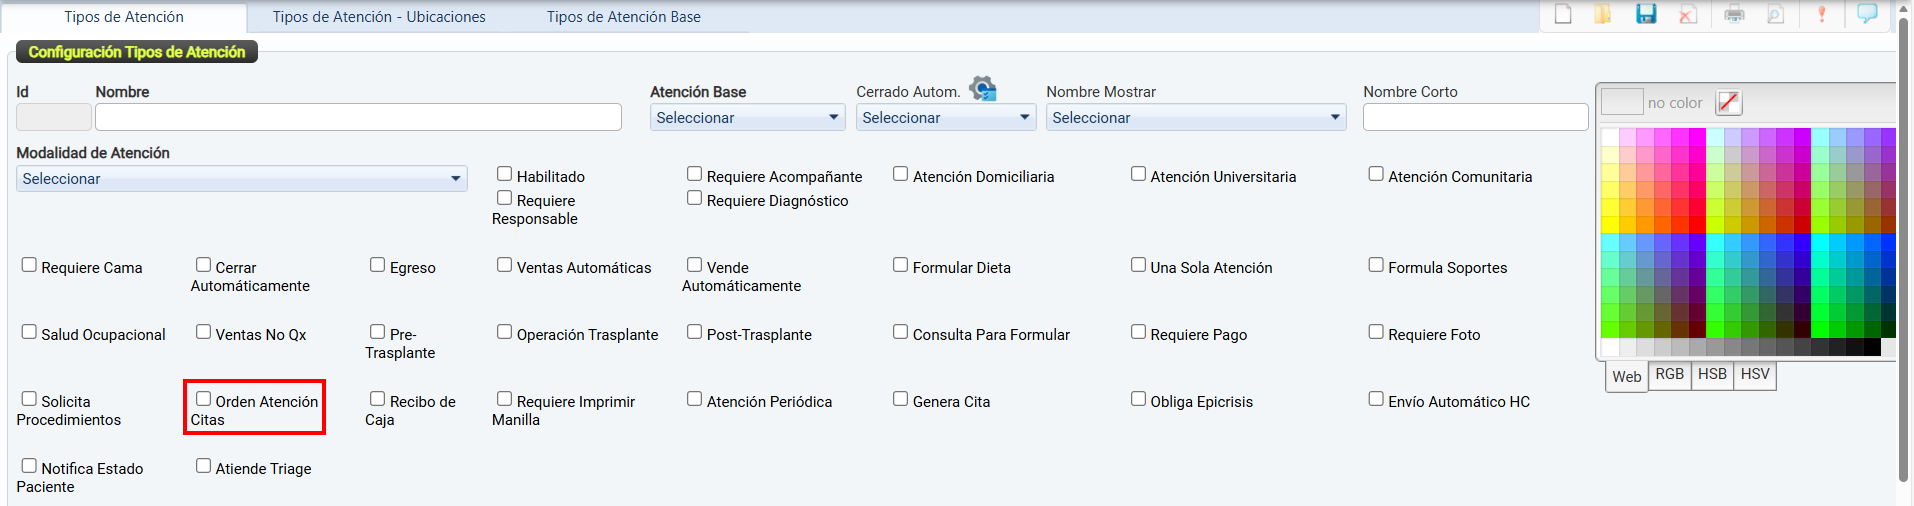Click the new blank document icon
This screenshot has height=506, width=1914.
(1563, 14)
